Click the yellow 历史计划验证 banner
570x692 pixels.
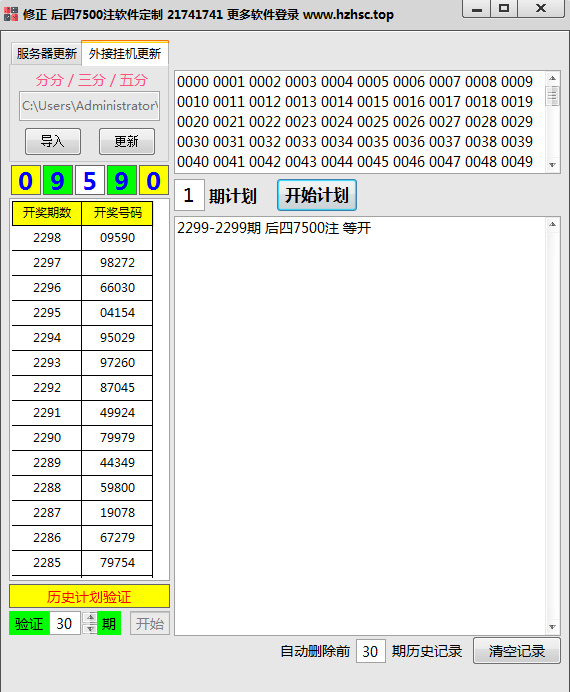click(90, 597)
